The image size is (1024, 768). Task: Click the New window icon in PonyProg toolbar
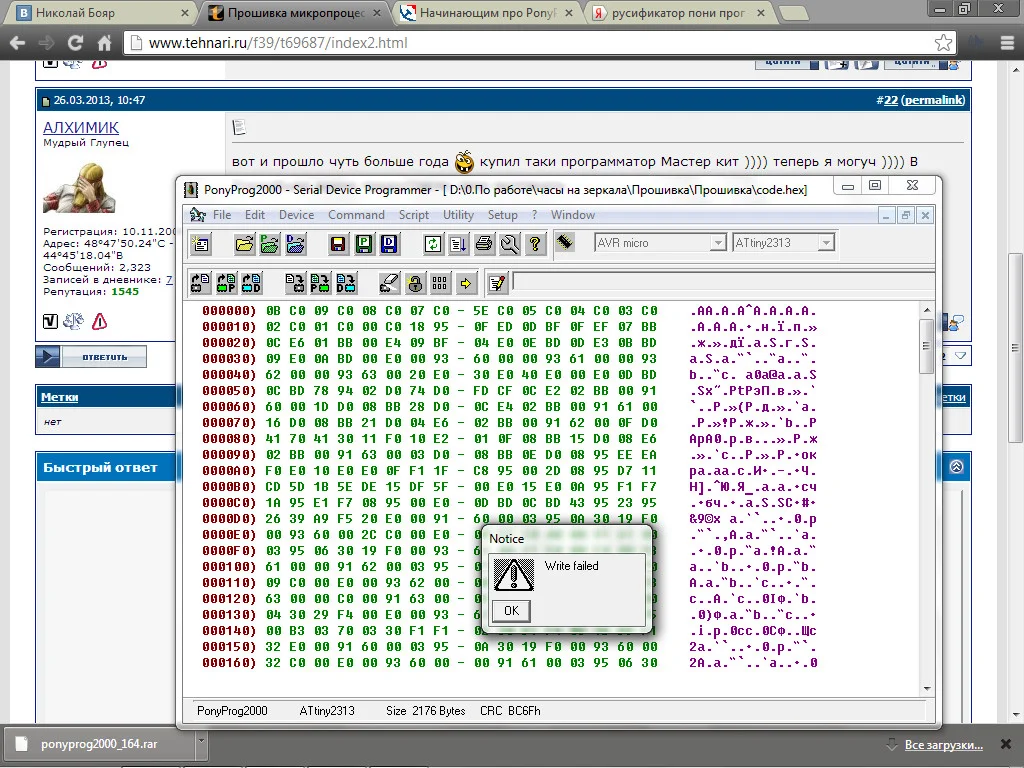pos(200,244)
